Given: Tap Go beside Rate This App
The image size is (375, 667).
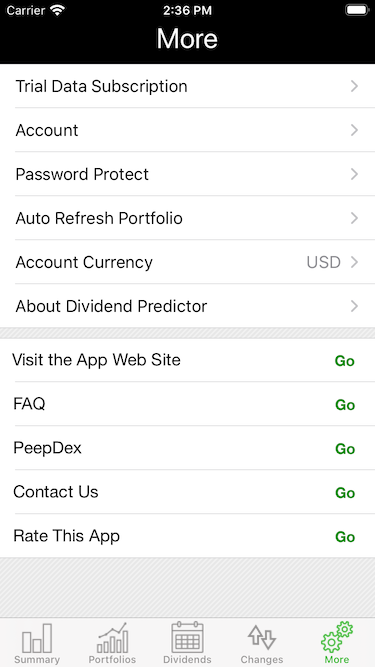Looking at the screenshot, I should coord(345,537).
